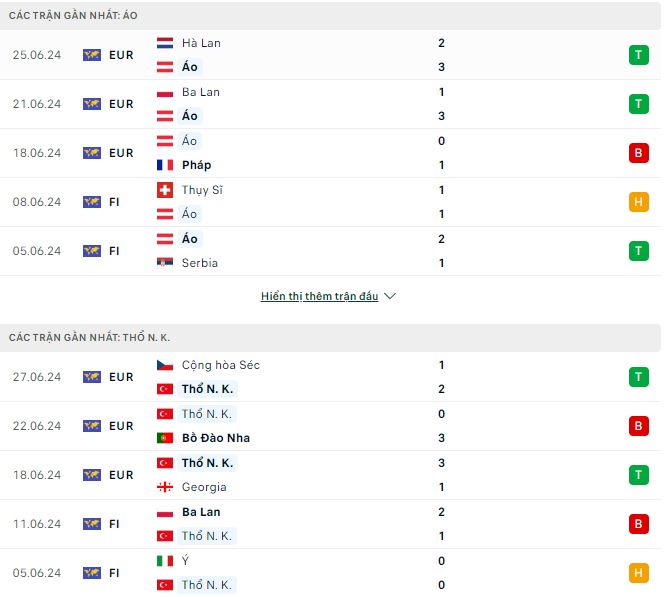Click the France flag next to Pháp

165,165
